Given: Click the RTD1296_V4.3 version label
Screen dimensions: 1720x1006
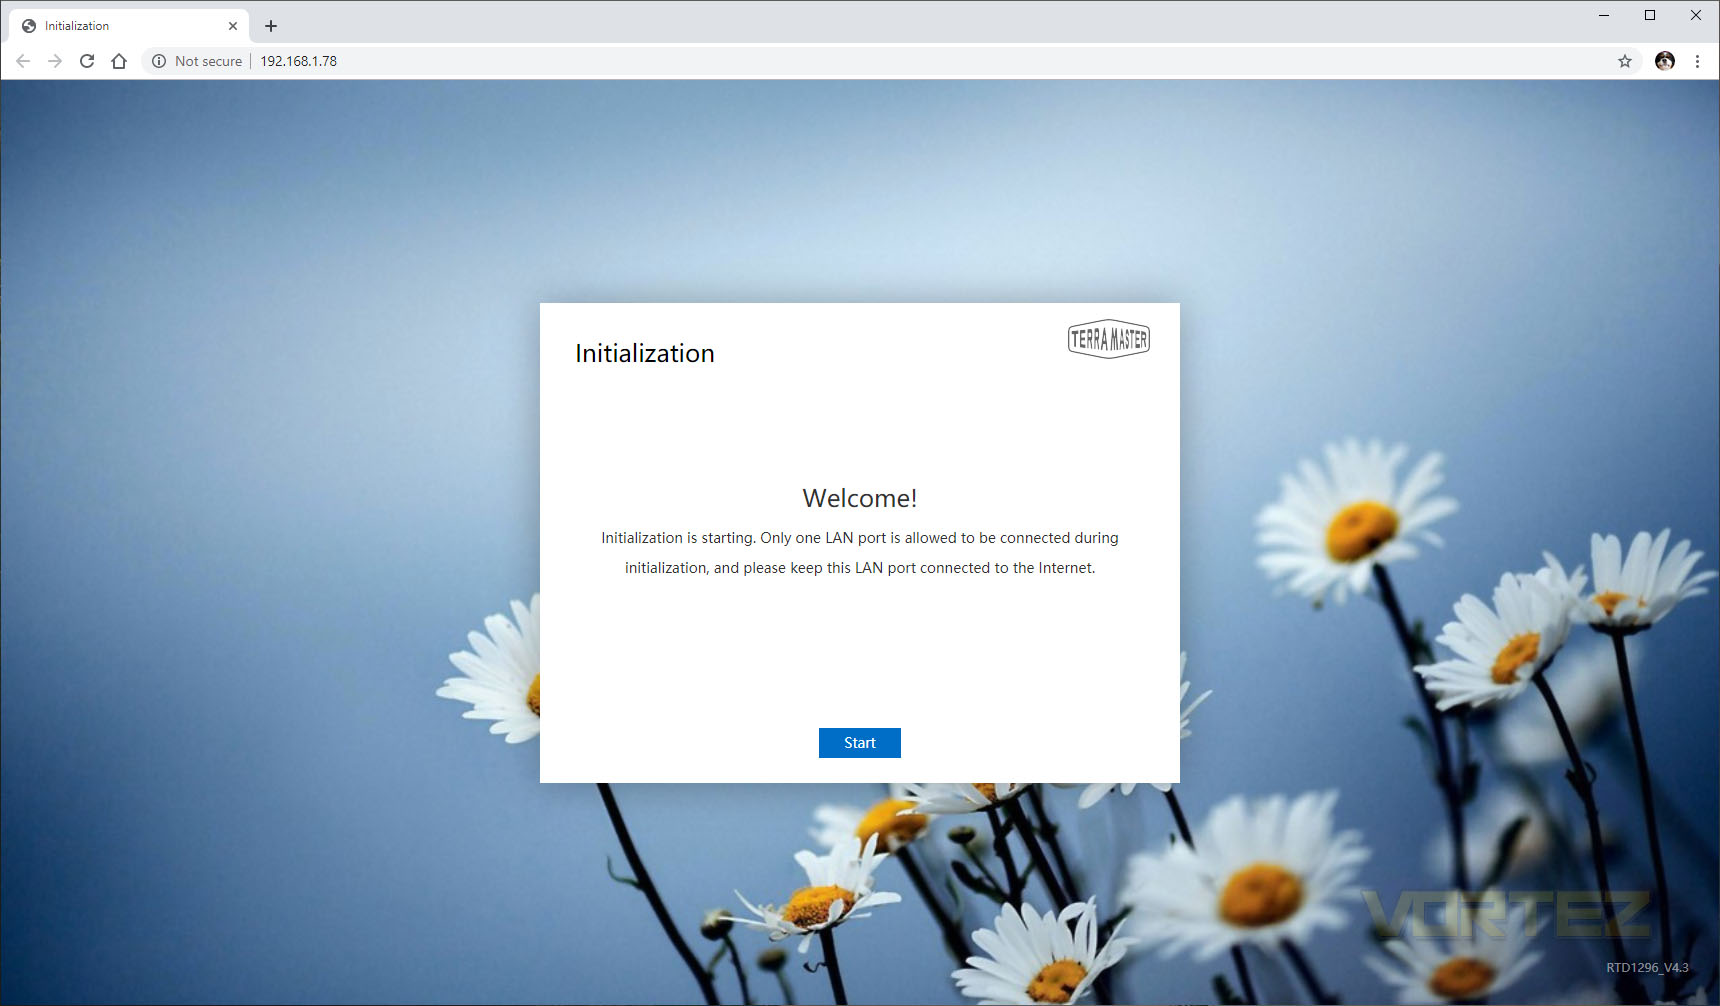Looking at the screenshot, I should pyautogui.click(x=1647, y=967).
